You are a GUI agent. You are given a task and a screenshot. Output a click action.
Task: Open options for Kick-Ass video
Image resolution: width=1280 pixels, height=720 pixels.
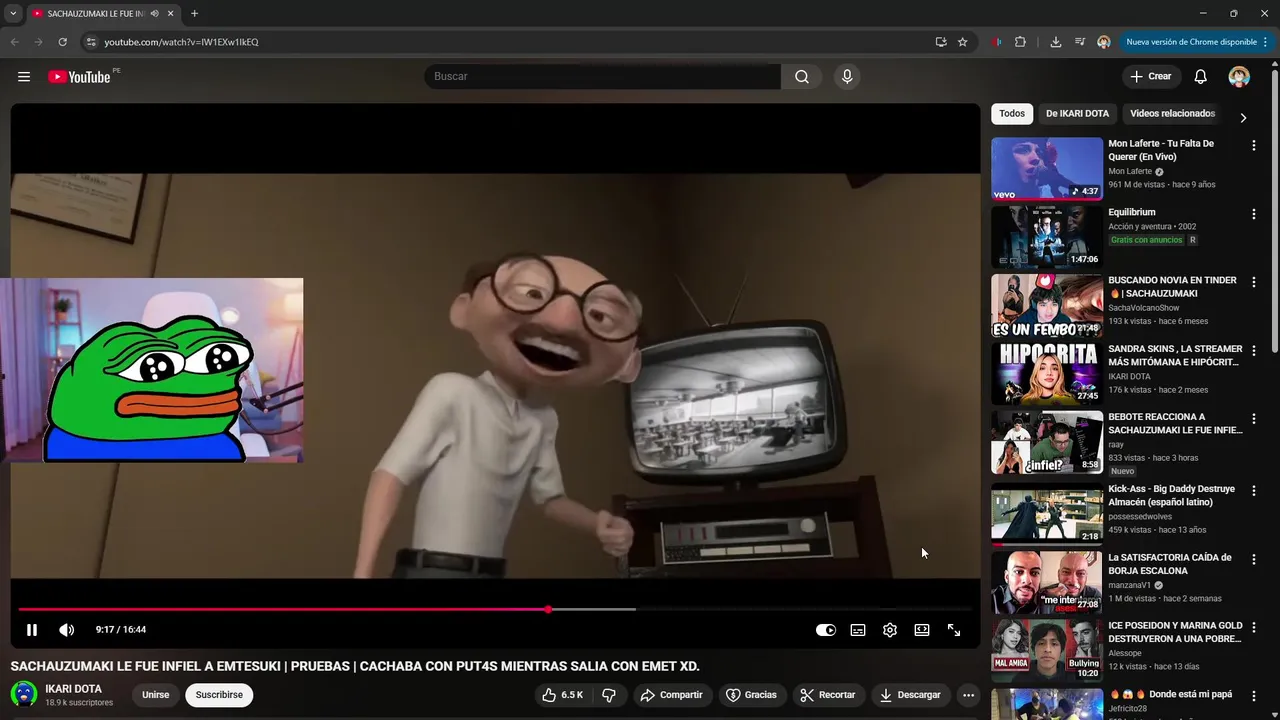1253,491
